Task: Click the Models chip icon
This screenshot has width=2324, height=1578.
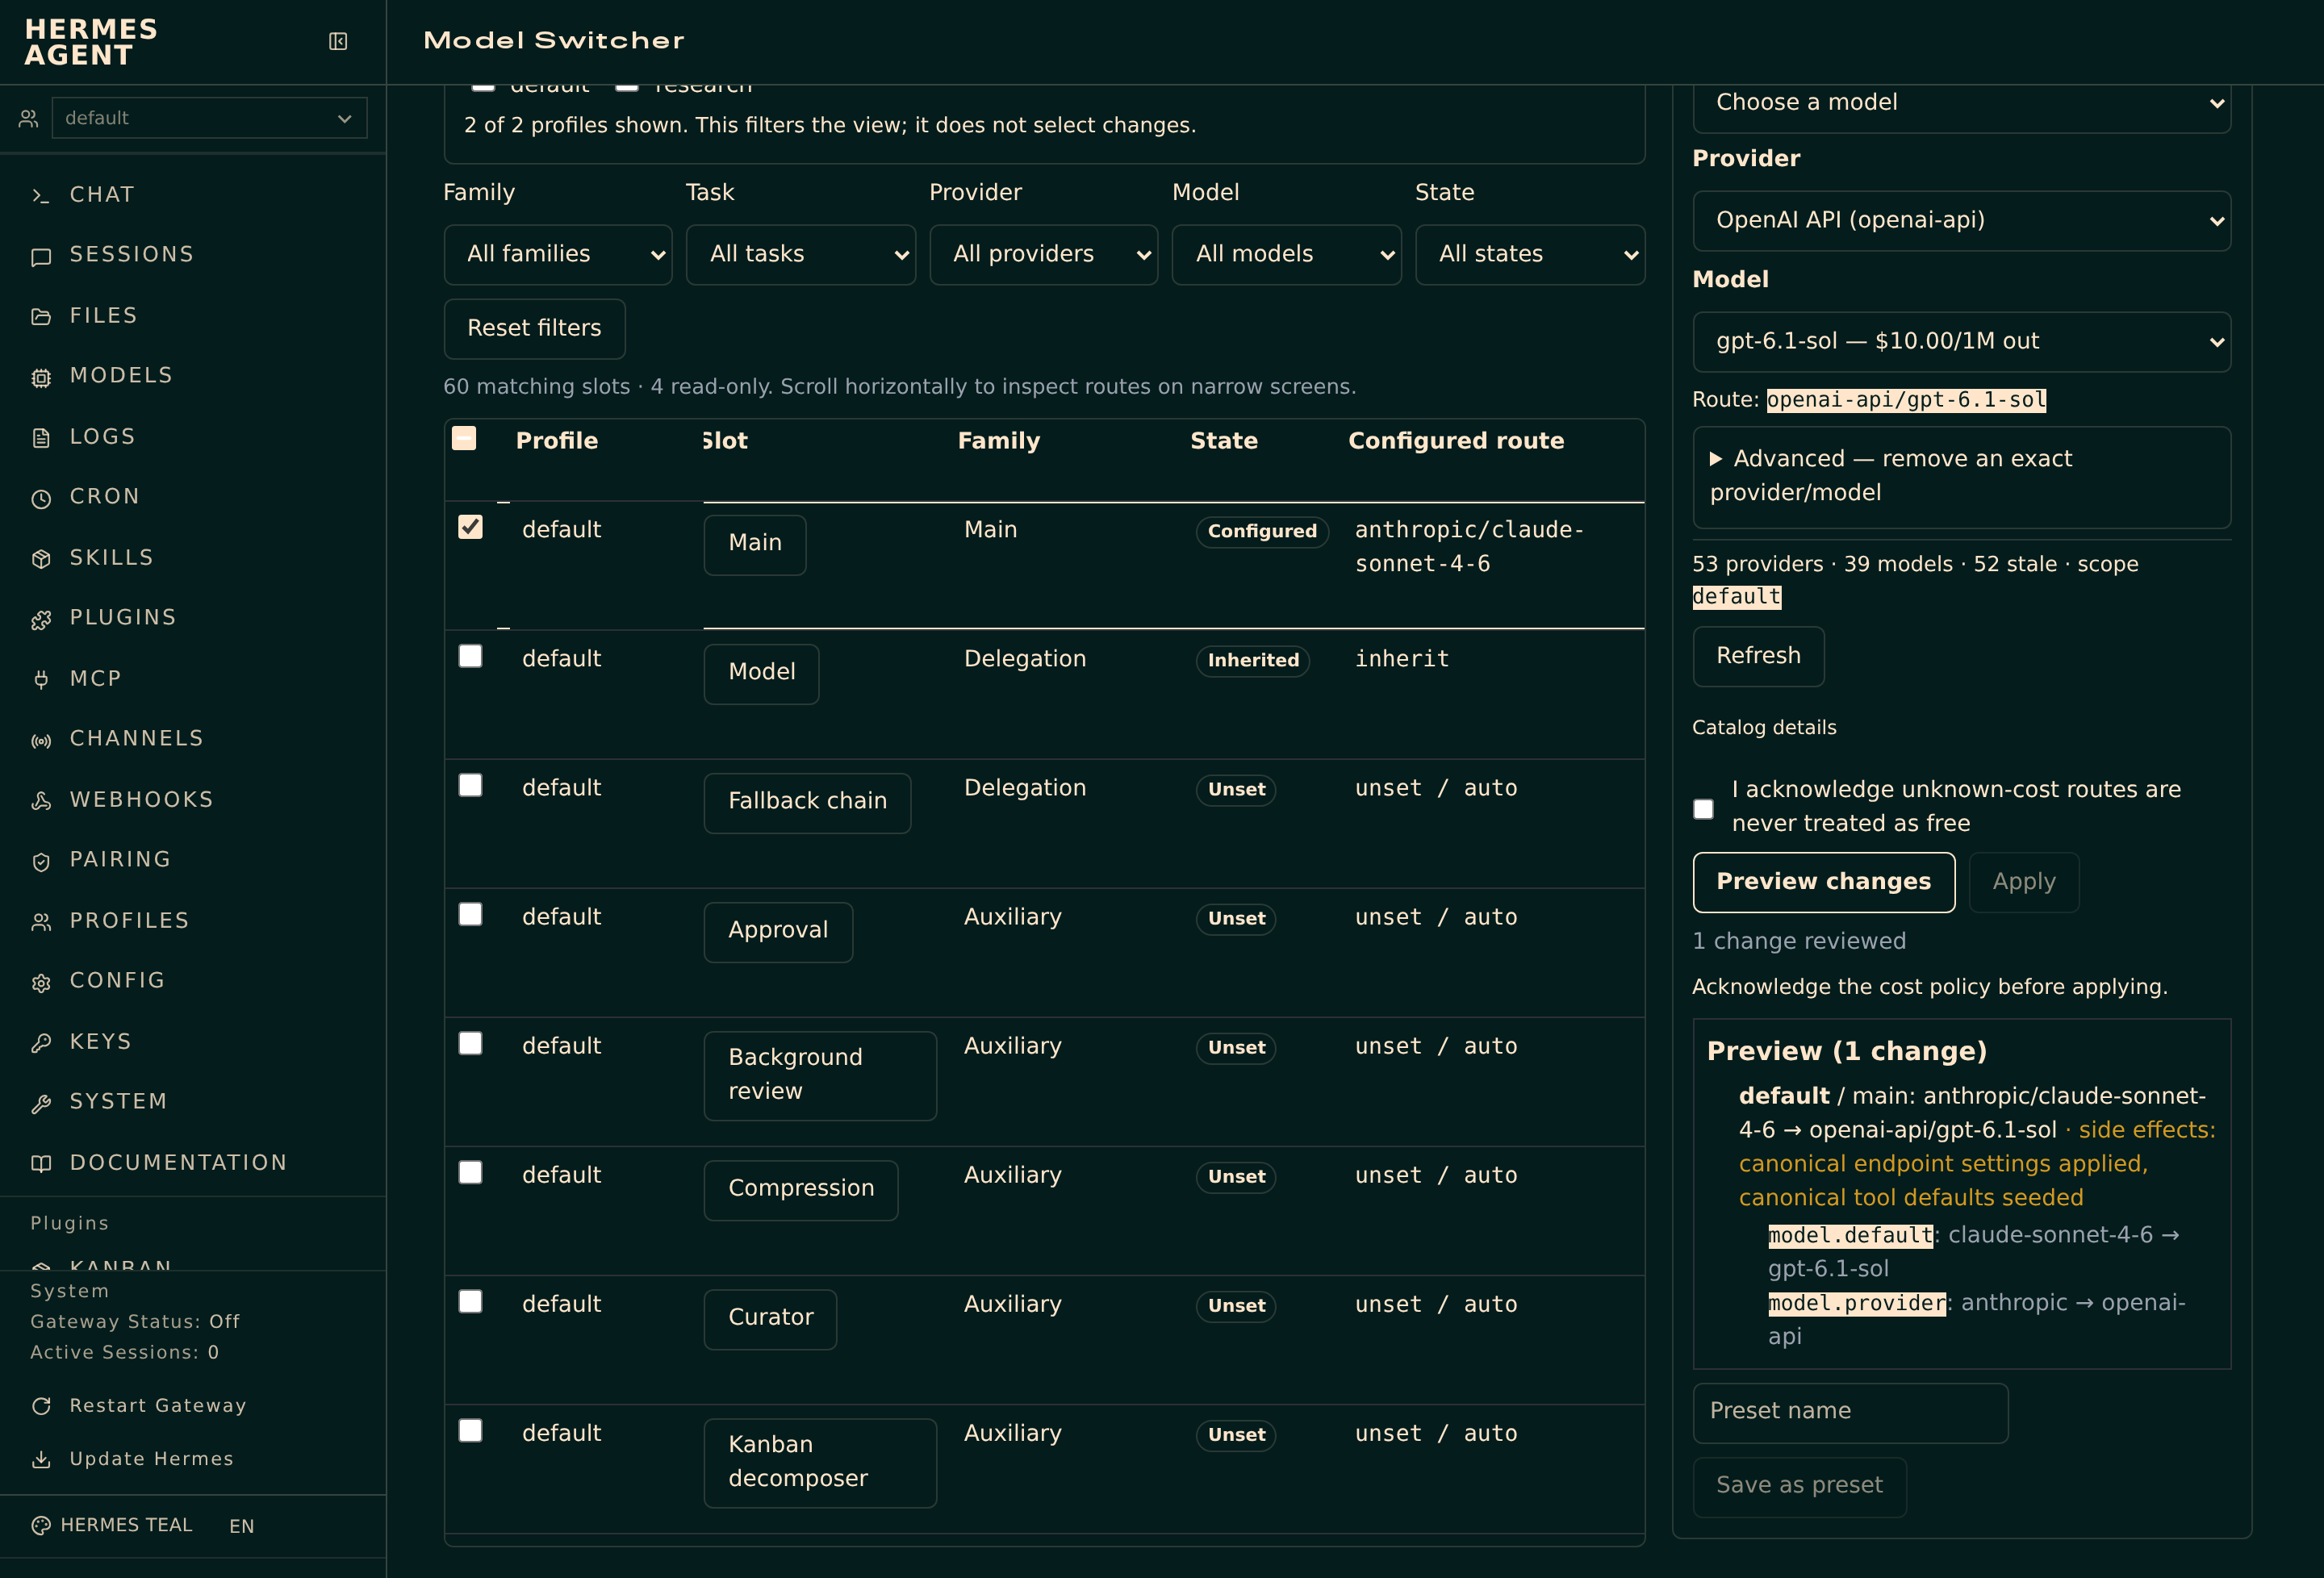Action: click(x=41, y=378)
